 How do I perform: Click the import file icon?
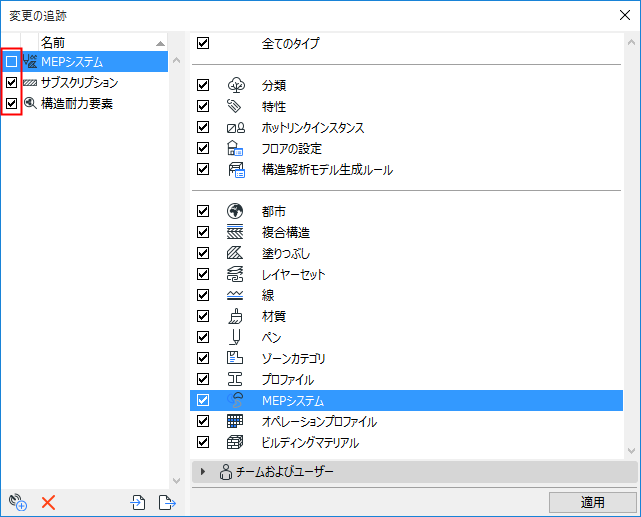coord(138,502)
